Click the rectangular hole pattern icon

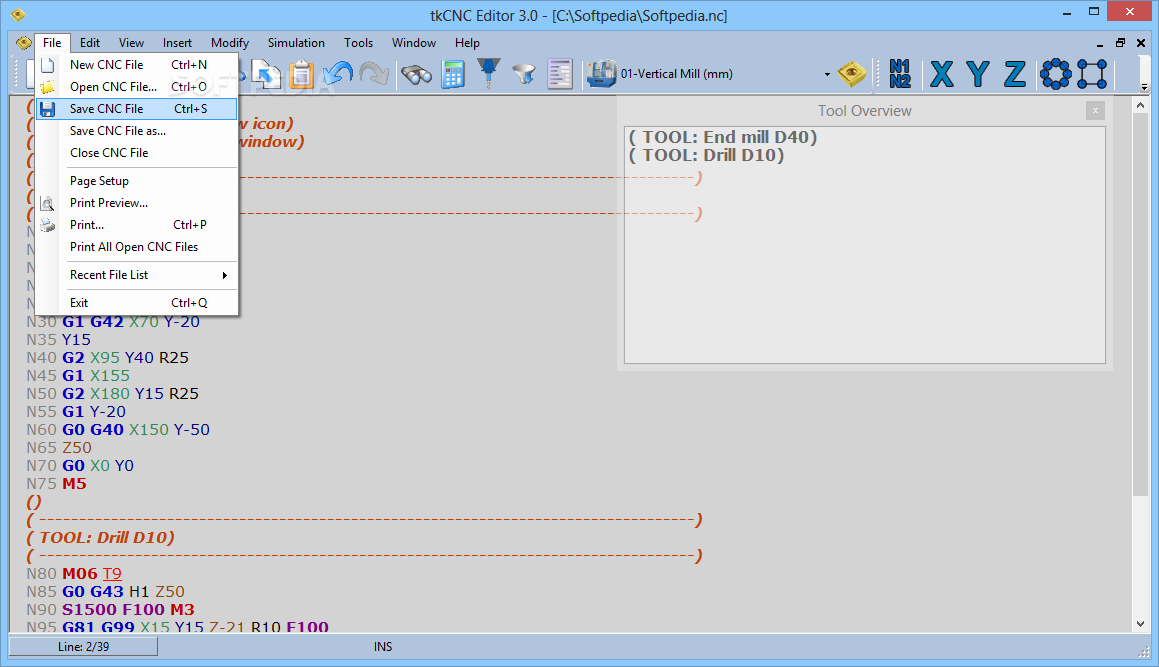(x=1092, y=74)
